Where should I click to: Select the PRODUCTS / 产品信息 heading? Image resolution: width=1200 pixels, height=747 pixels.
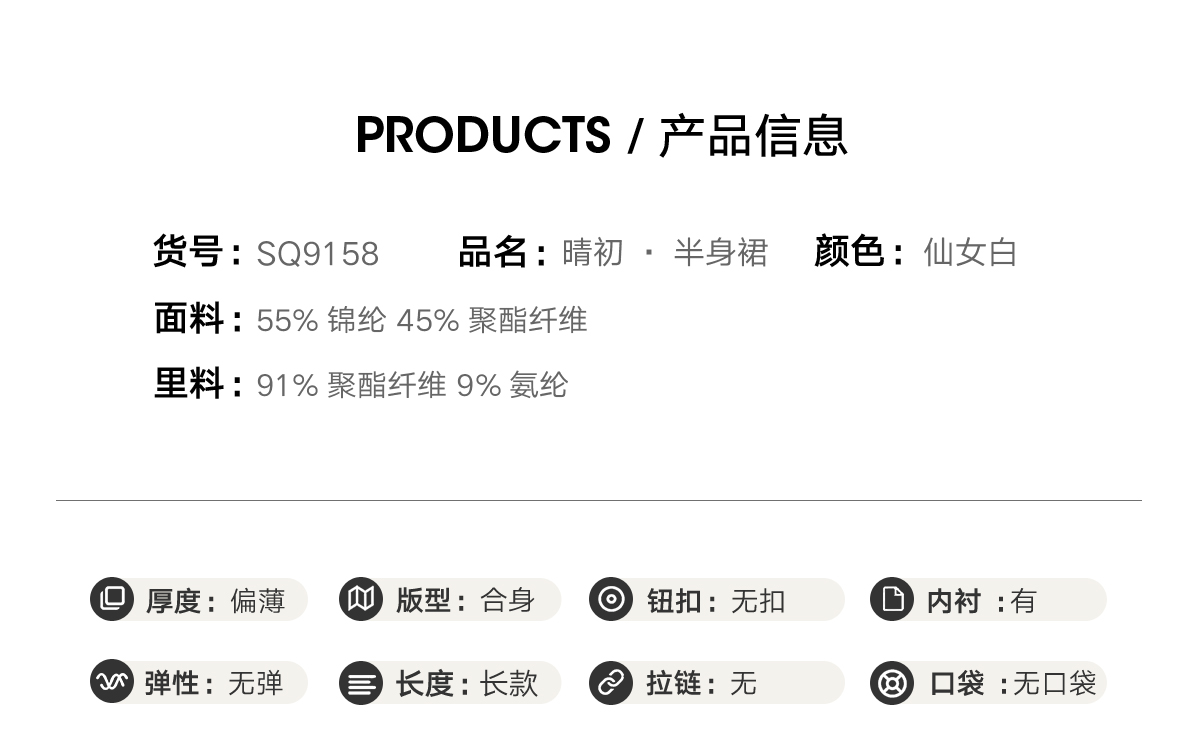[601, 136]
